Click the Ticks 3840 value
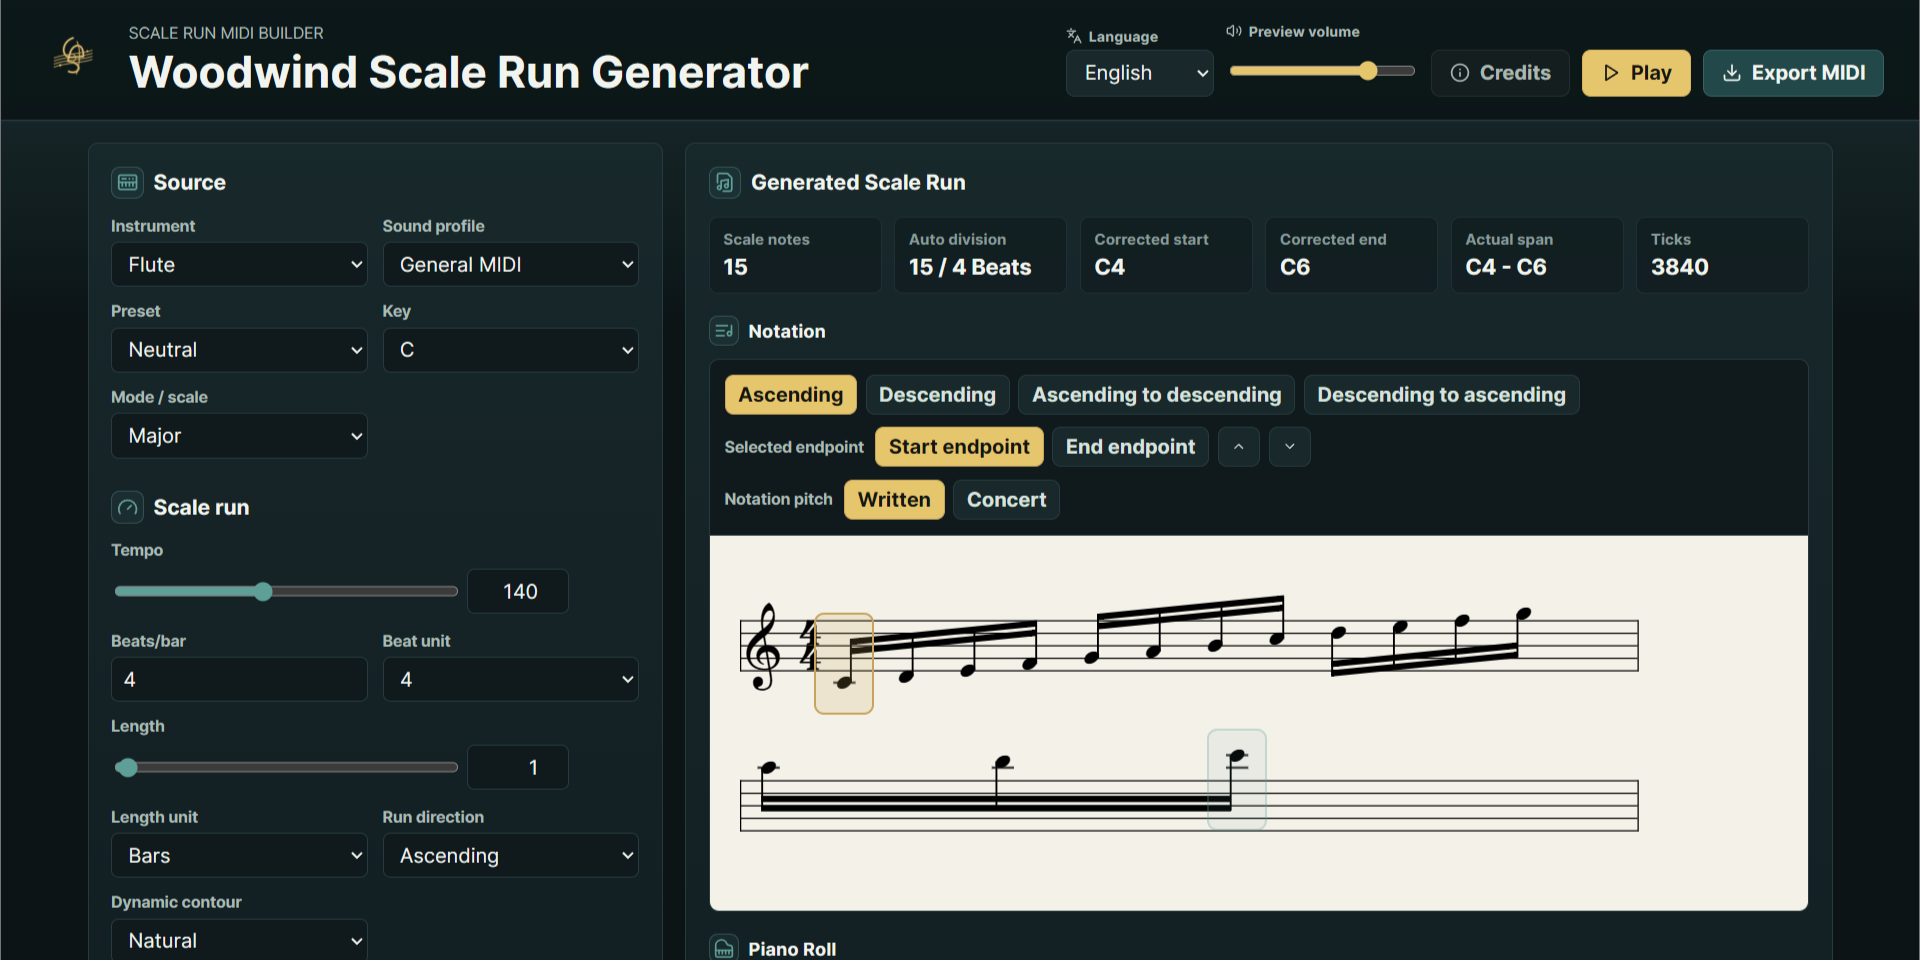 click(x=1680, y=267)
